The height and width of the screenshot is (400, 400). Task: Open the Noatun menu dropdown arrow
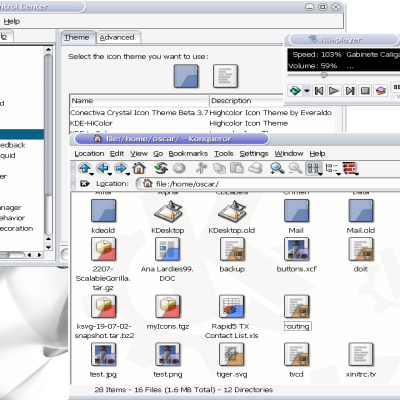pyautogui.click(x=307, y=91)
